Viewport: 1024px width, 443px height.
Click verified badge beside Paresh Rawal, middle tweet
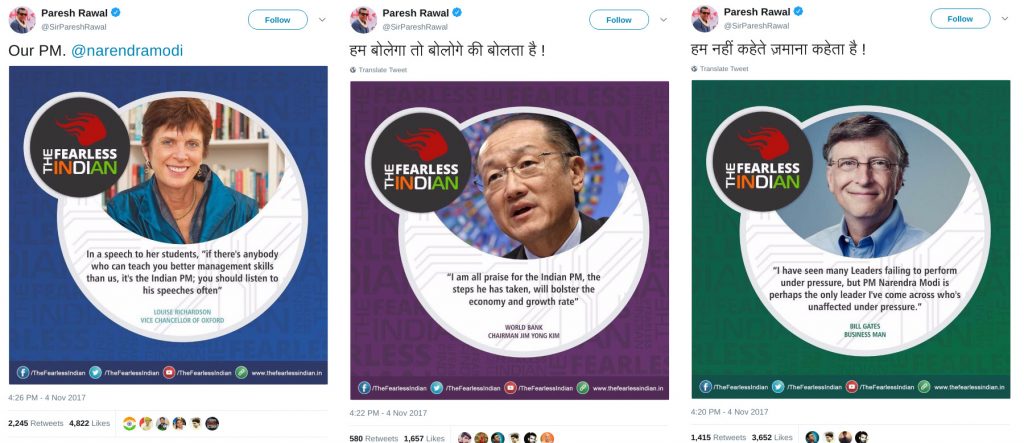pos(458,12)
